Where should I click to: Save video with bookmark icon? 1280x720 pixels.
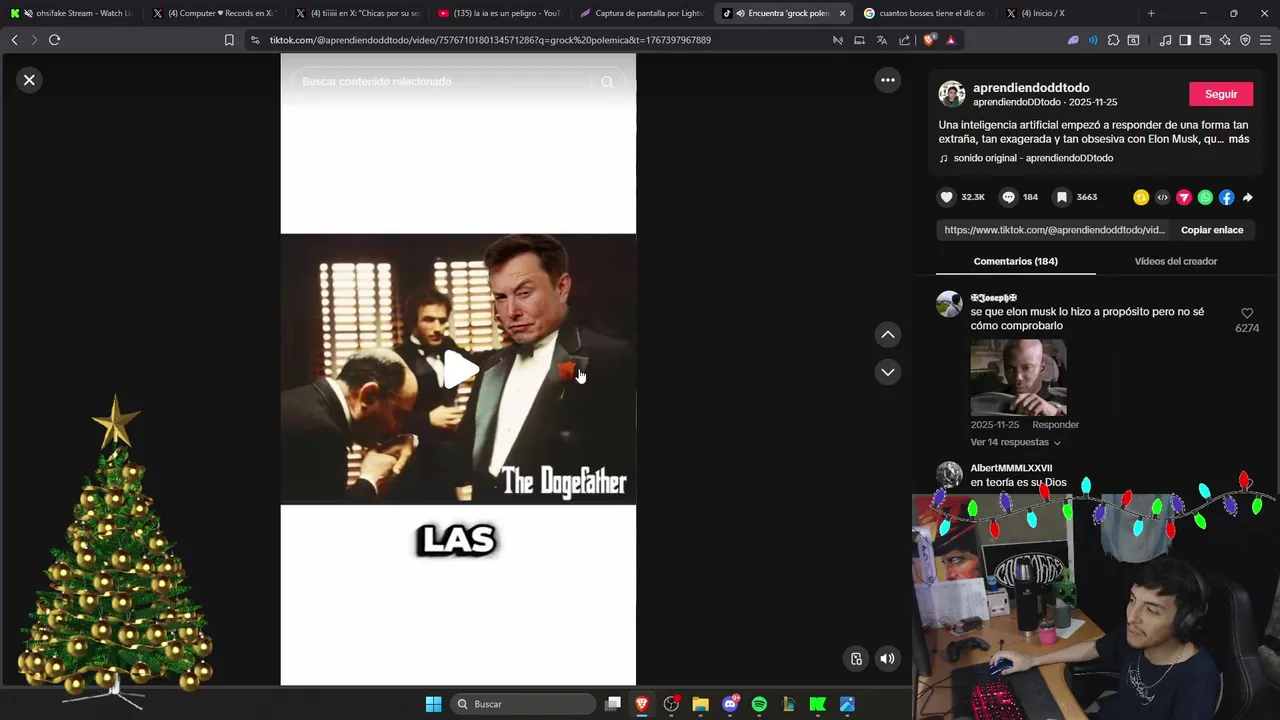tap(1062, 197)
